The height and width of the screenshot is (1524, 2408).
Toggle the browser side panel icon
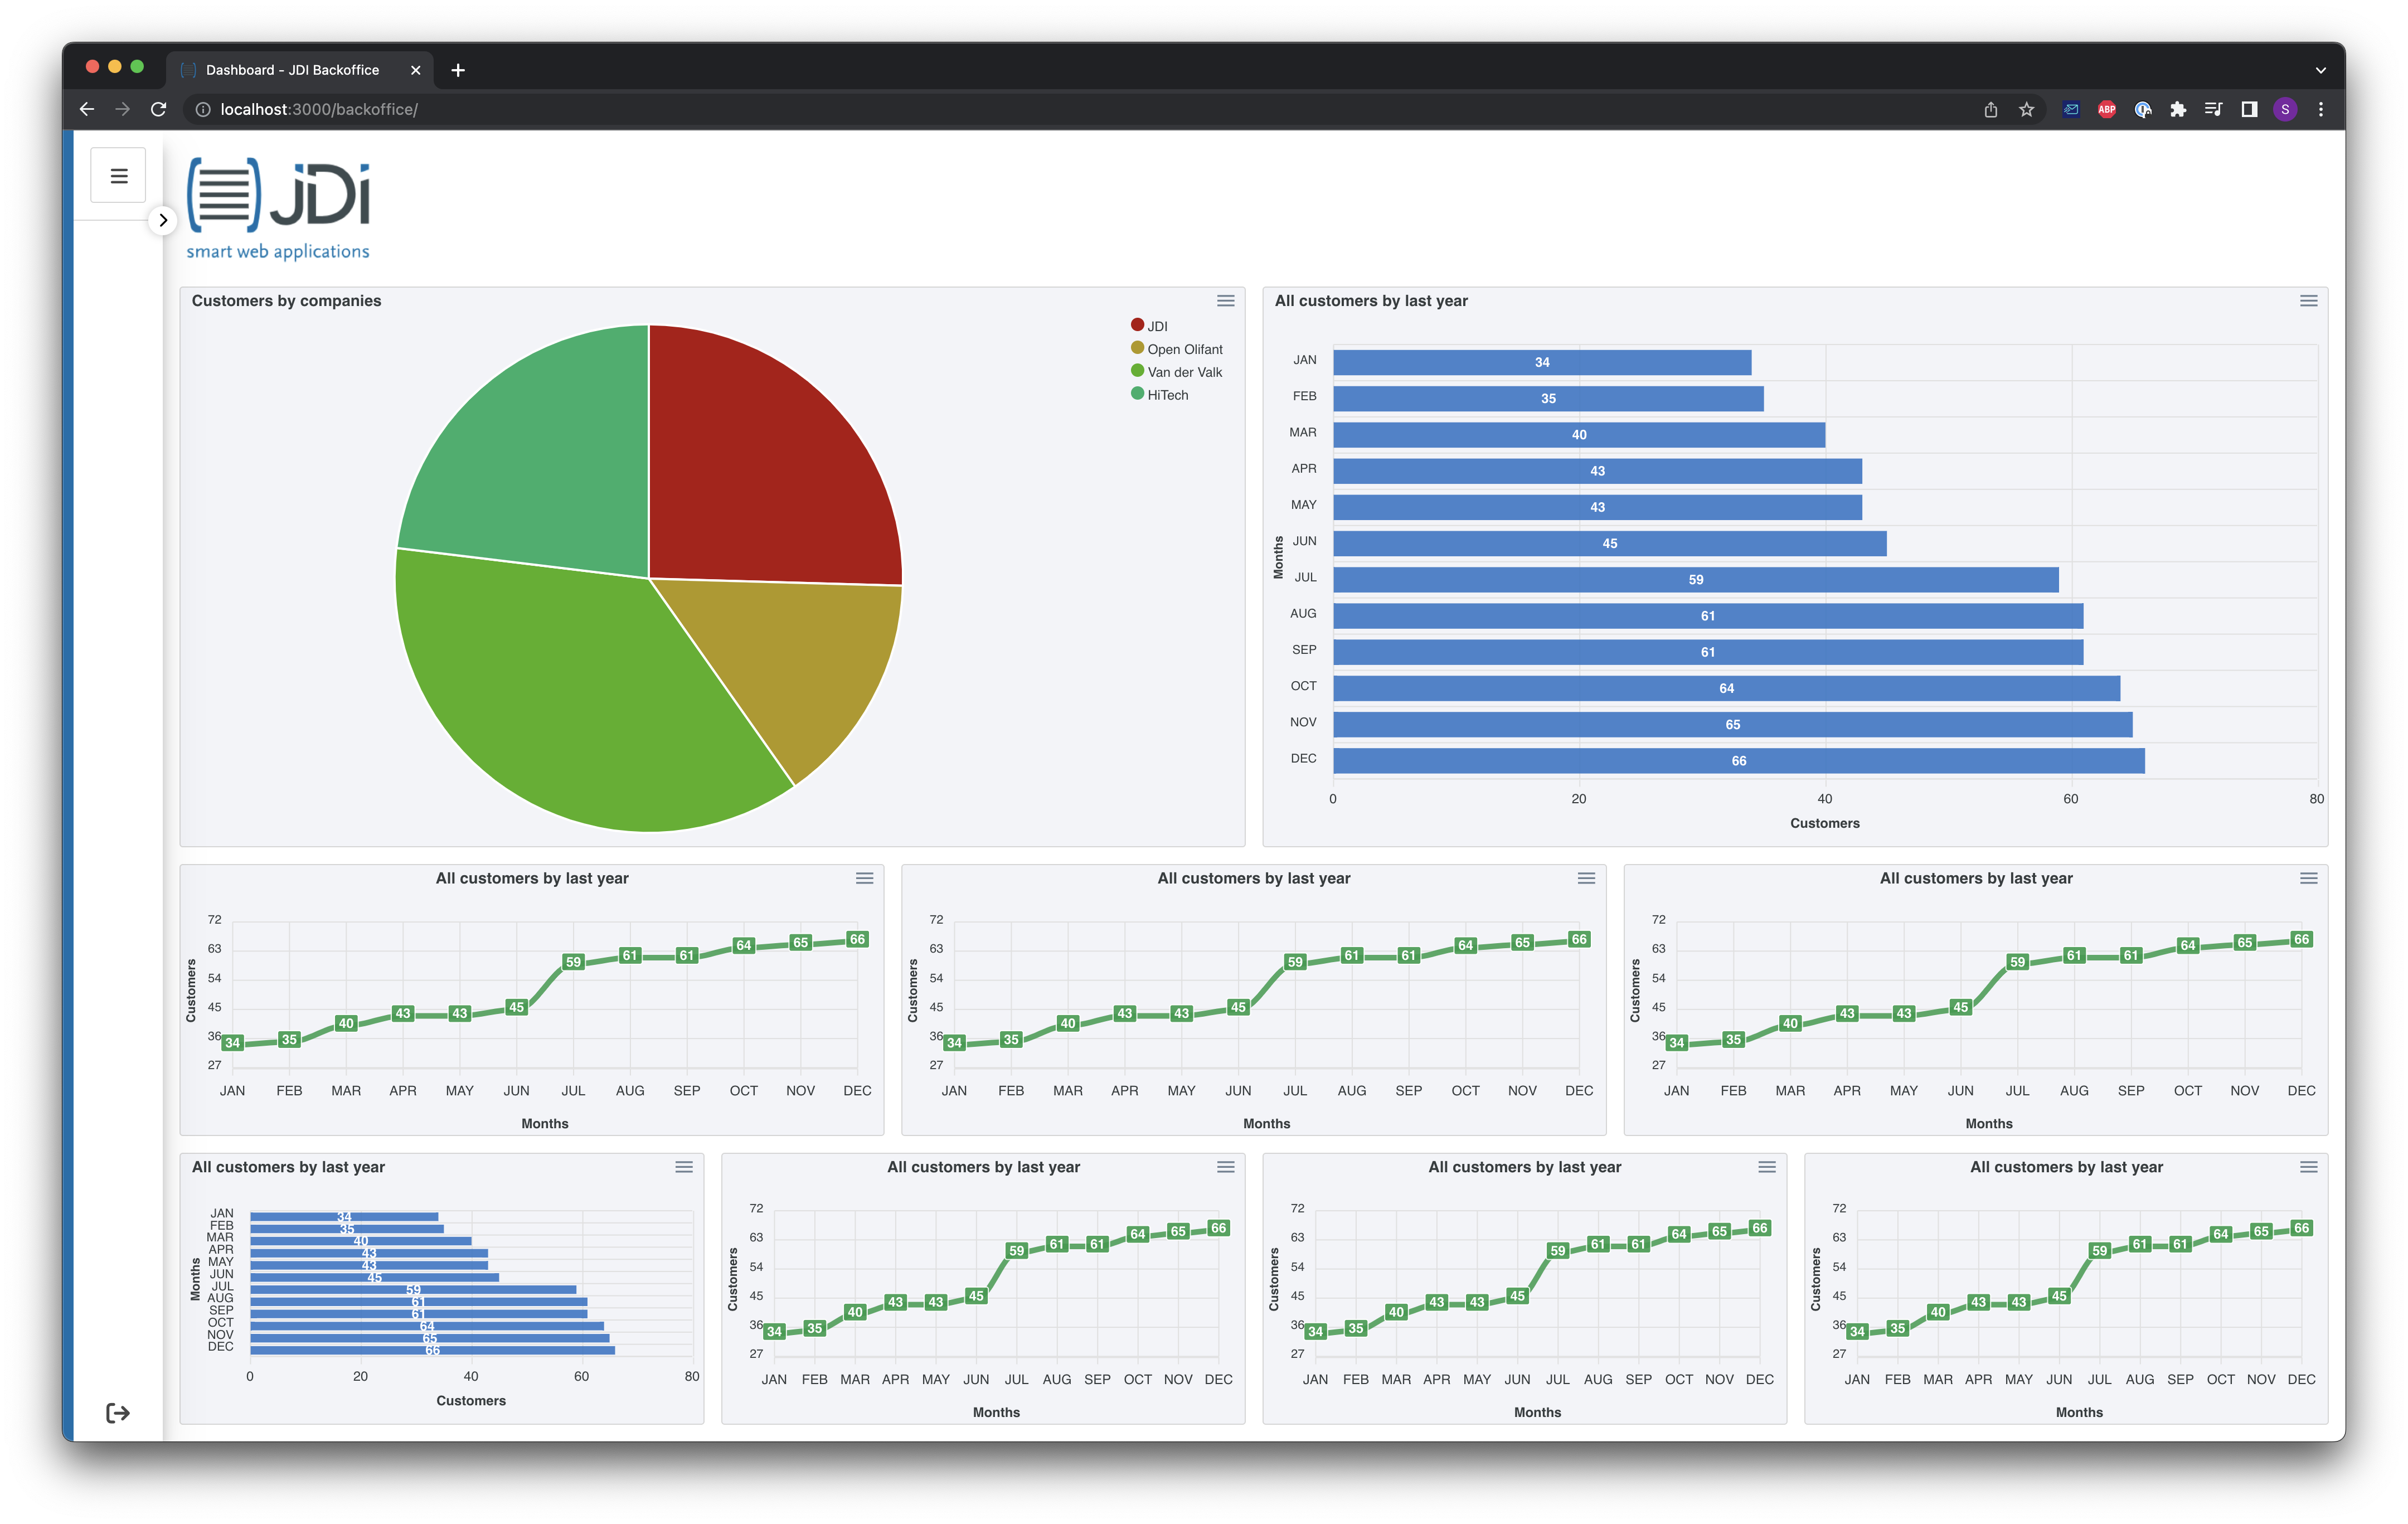(x=2249, y=109)
